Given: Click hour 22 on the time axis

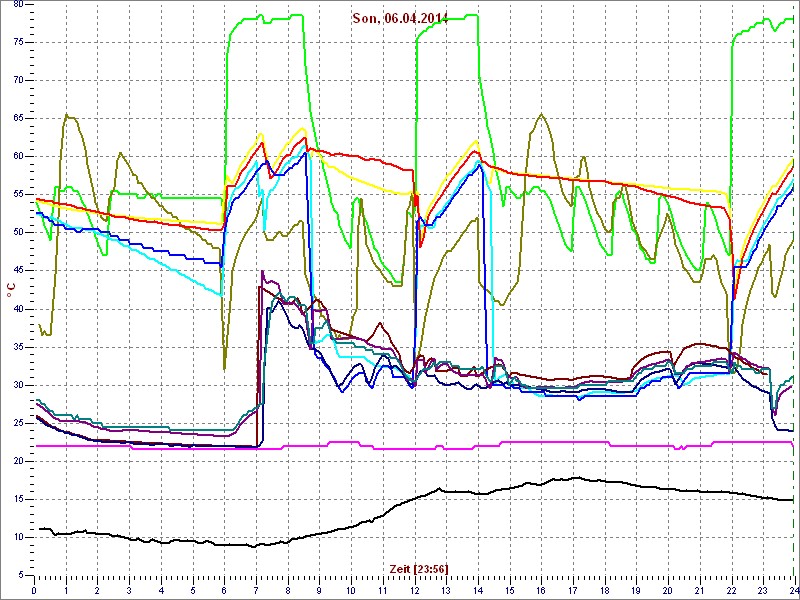Looking at the screenshot, I should pyautogui.click(x=731, y=588).
